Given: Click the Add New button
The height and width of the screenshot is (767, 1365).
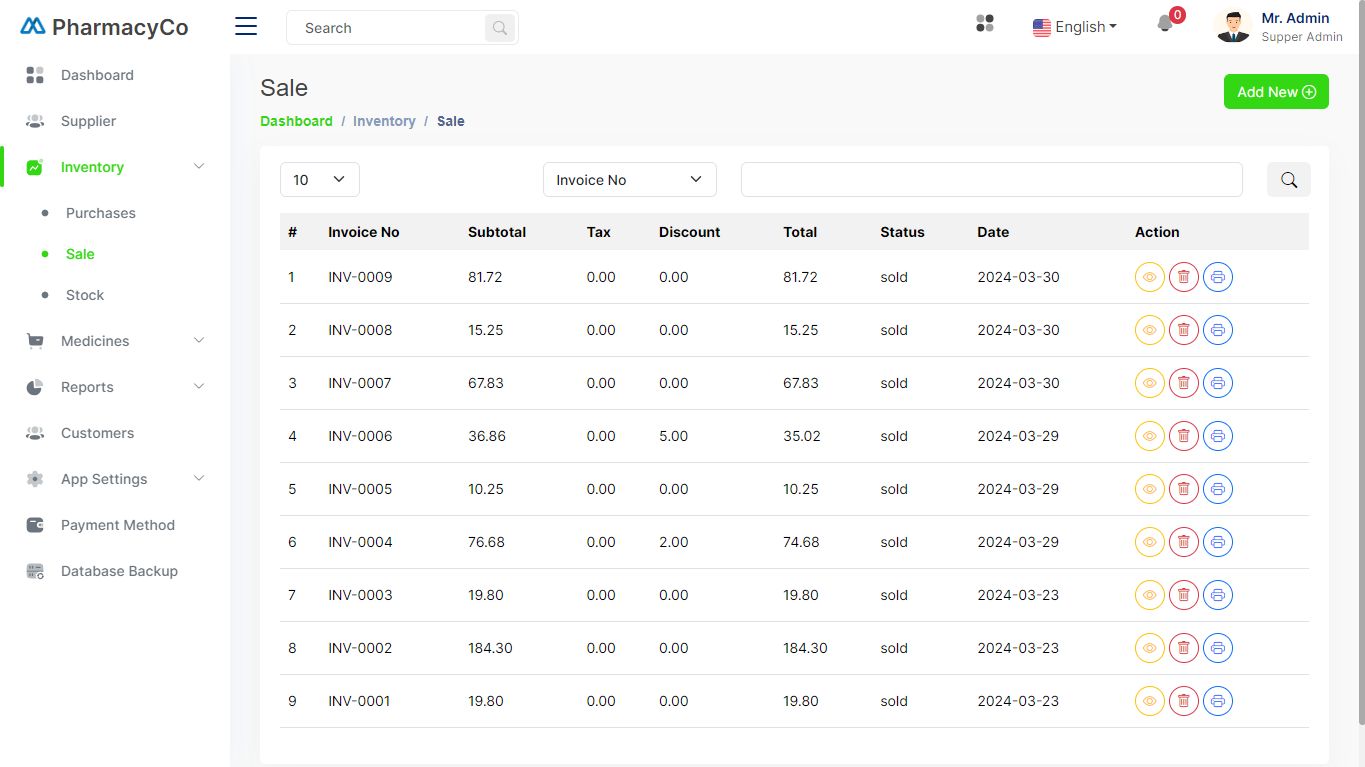Looking at the screenshot, I should click(1275, 92).
